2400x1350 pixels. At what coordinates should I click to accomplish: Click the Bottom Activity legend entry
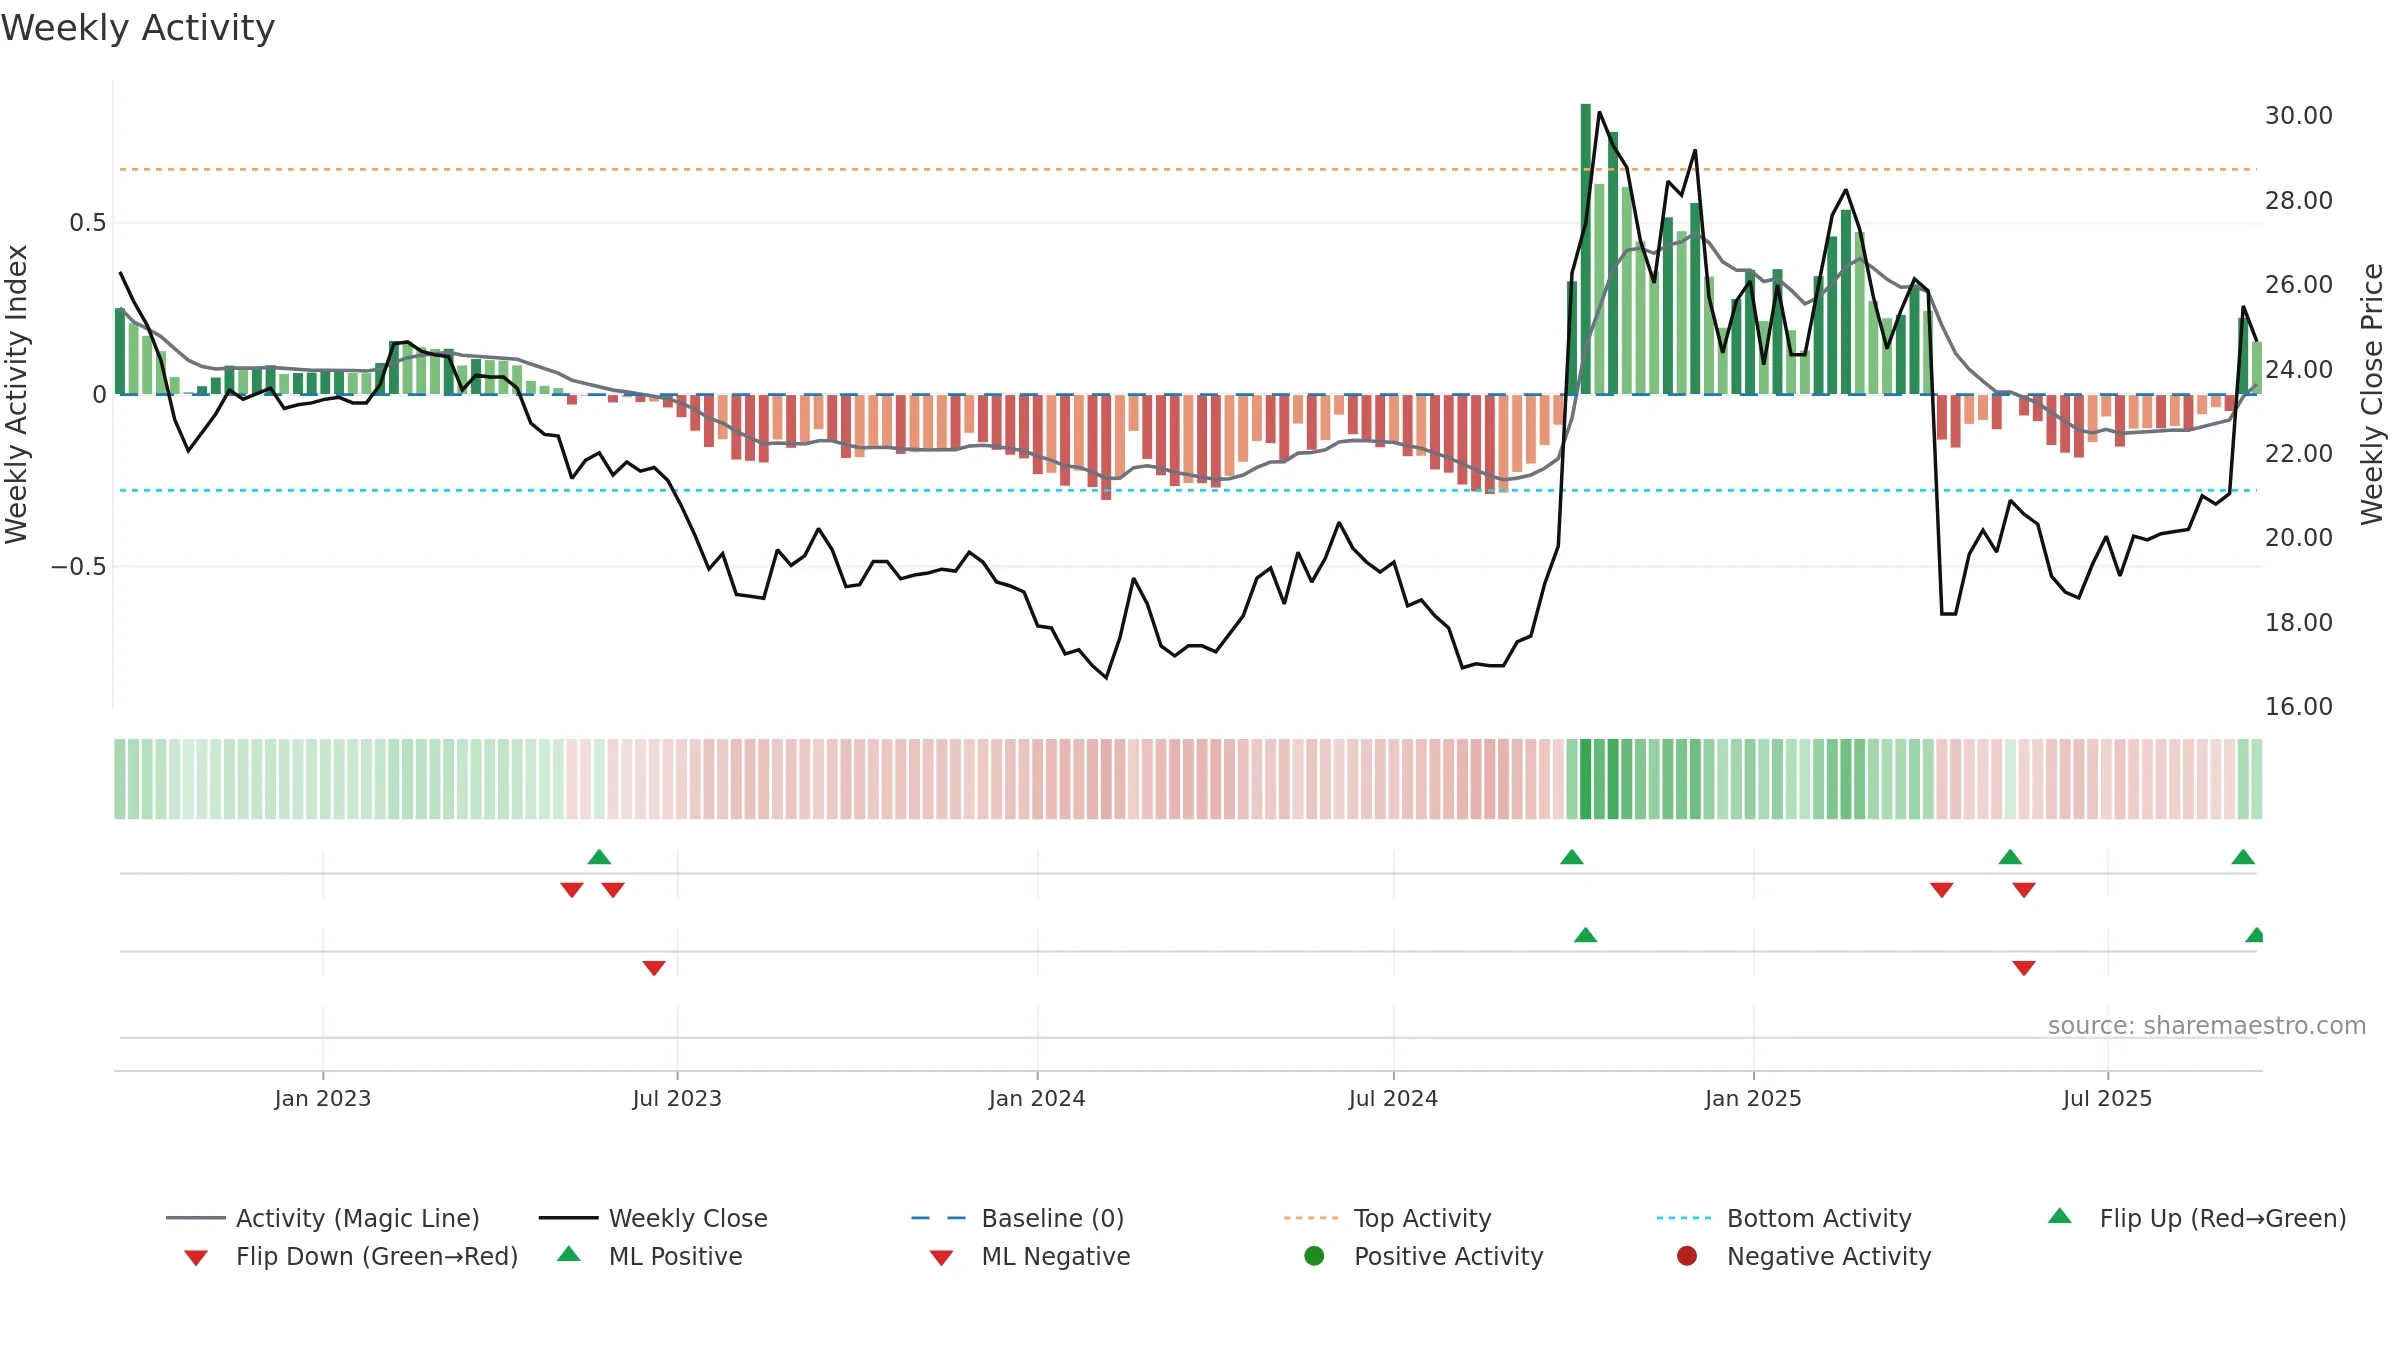(x=1784, y=1218)
